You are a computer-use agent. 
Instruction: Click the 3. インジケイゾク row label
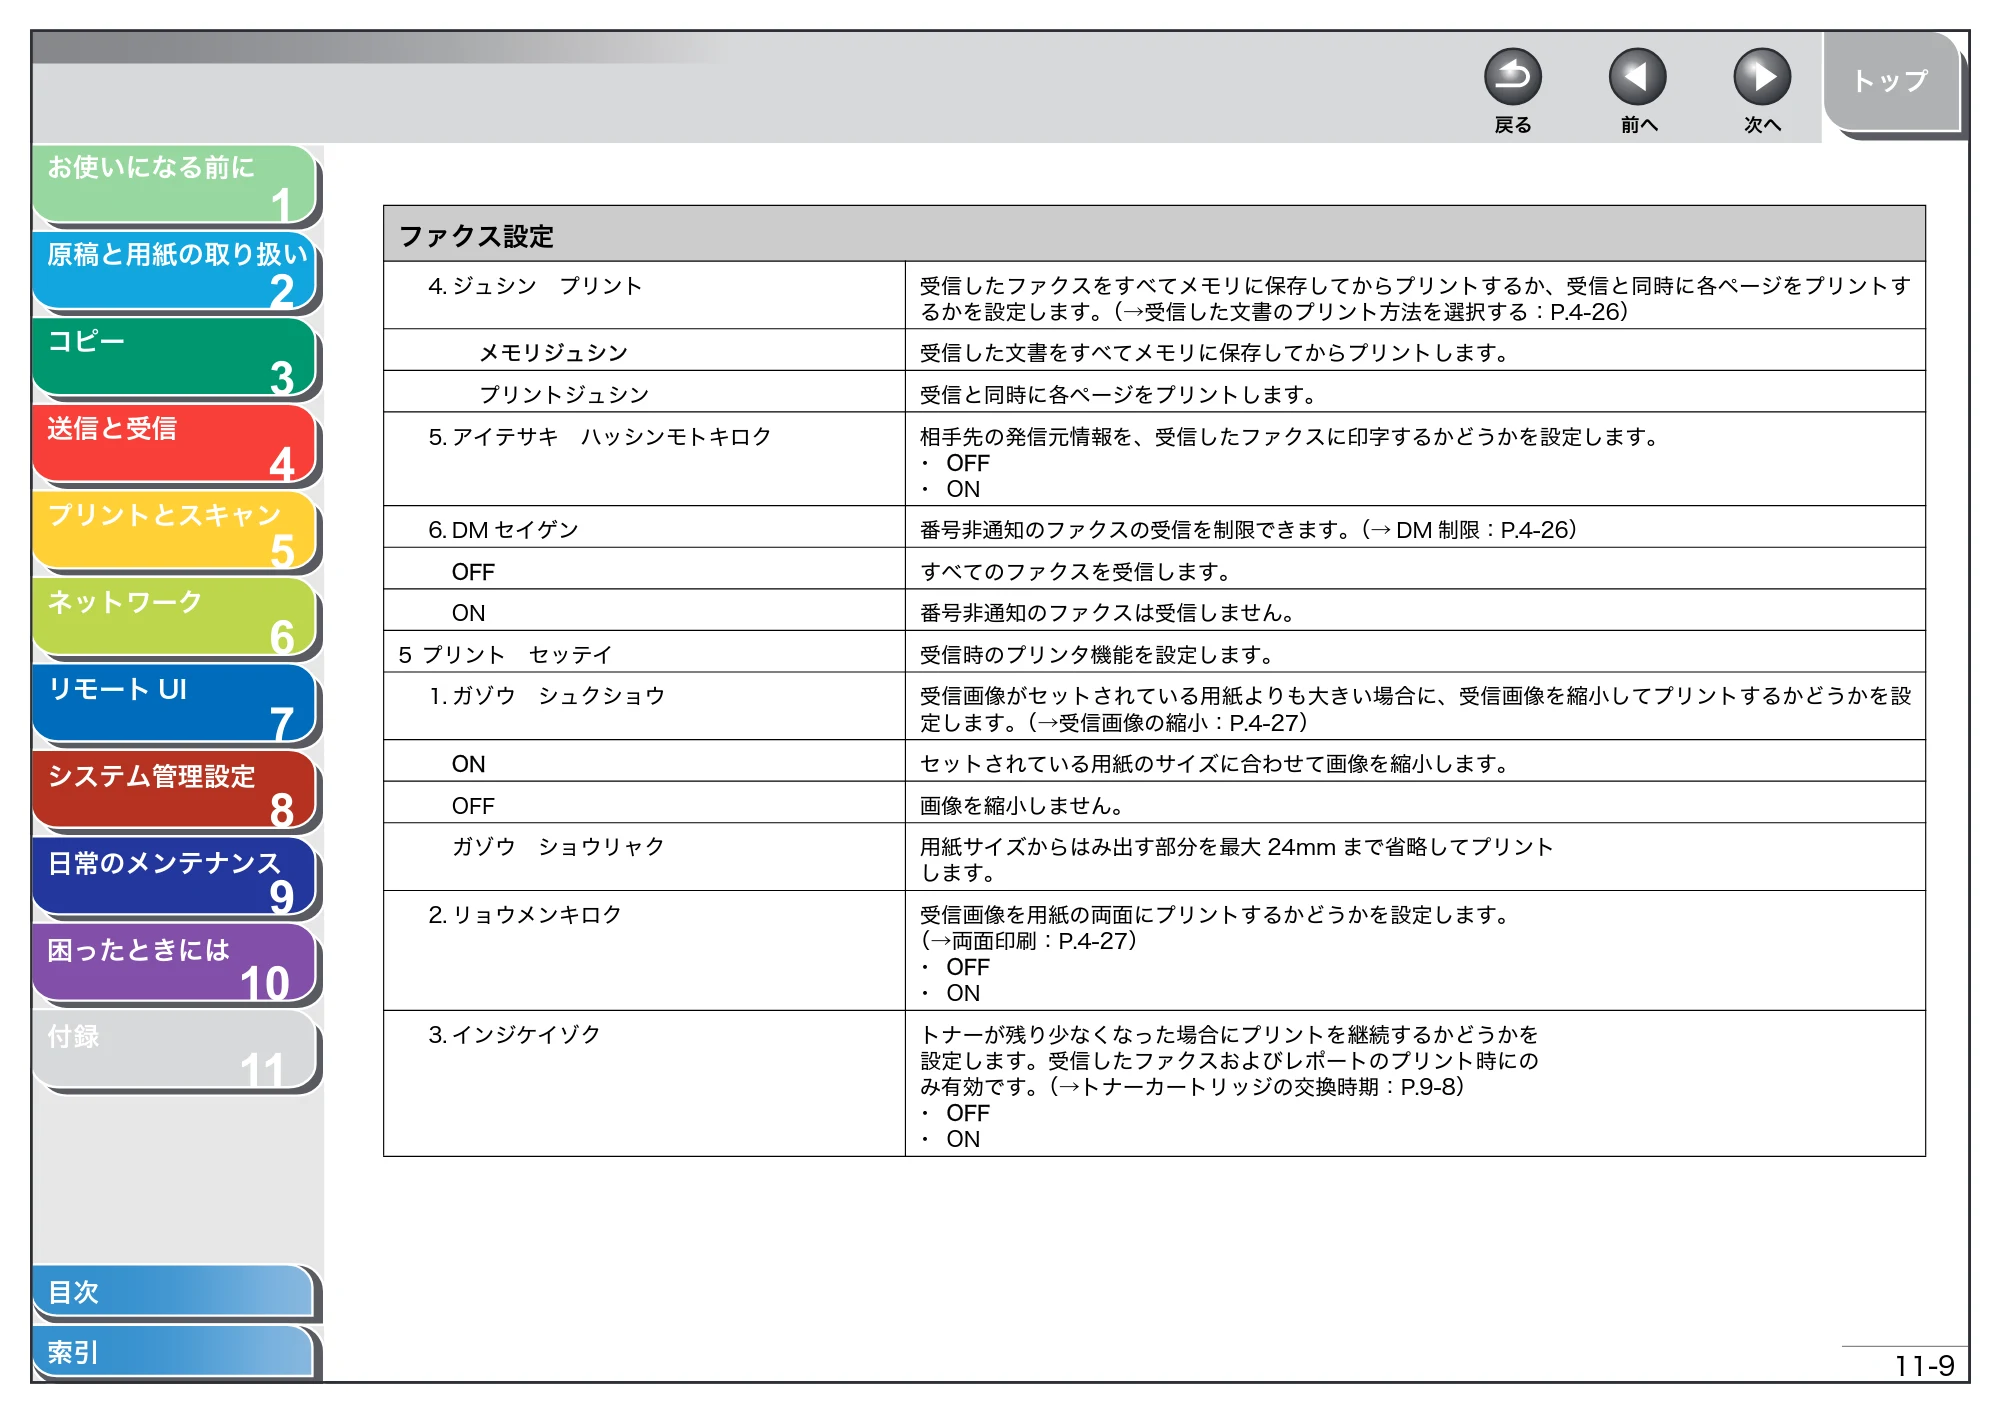pos(514,1035)
